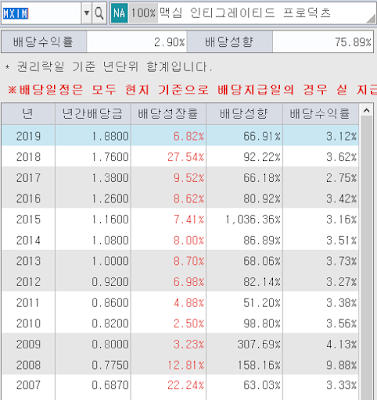Image resolution: width=377 pixels, height=400 pixels.
Task: Select the 2011 year cell
Action: tap(28, 303)
